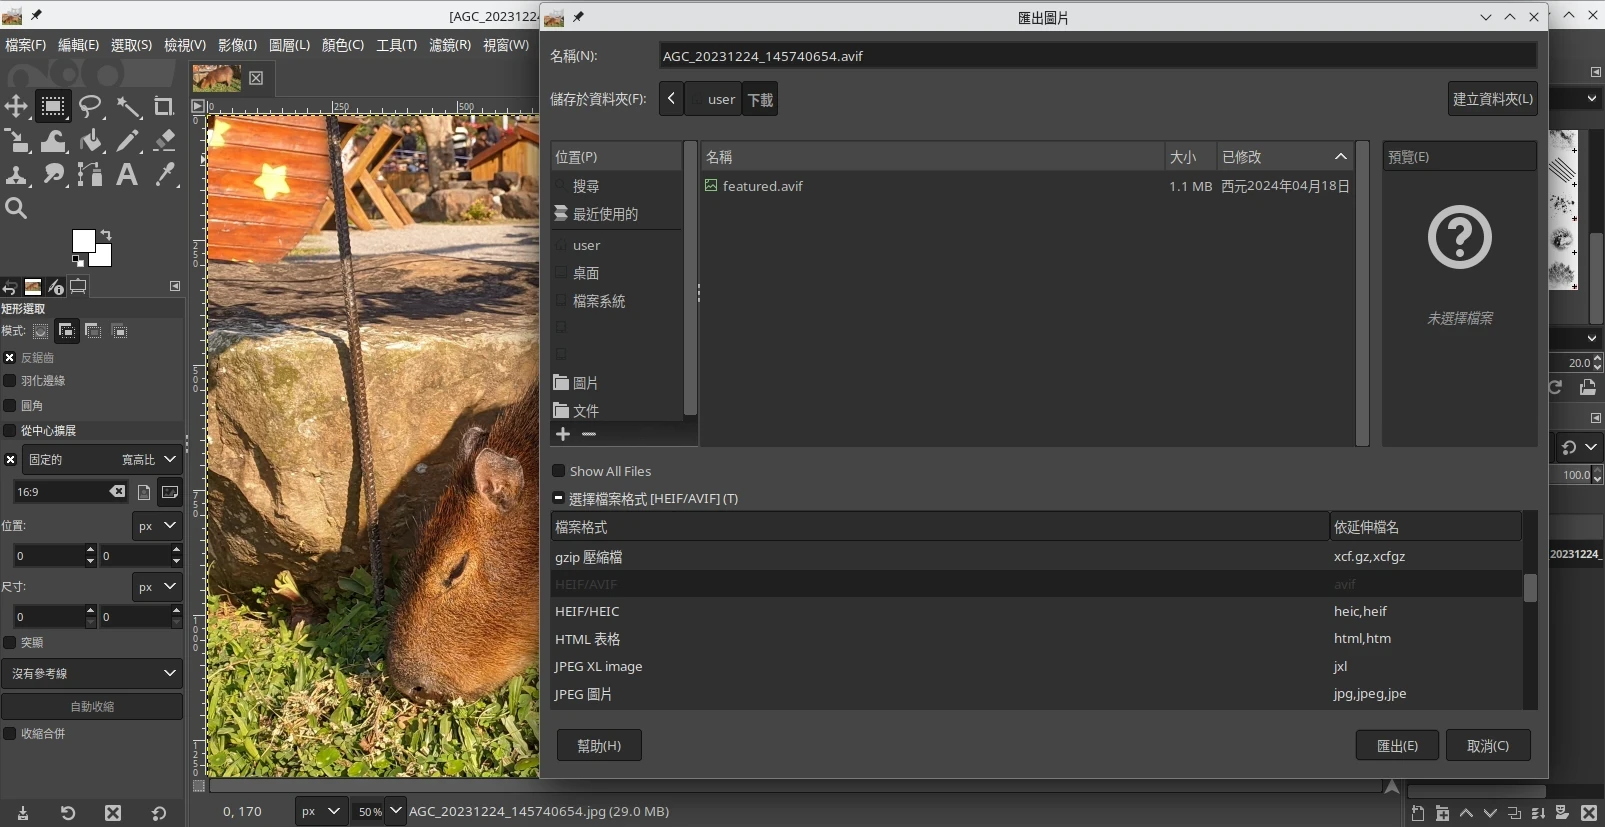1605x827 pixels.
Task: Activate the Text tool
Action: click(127, 175)
